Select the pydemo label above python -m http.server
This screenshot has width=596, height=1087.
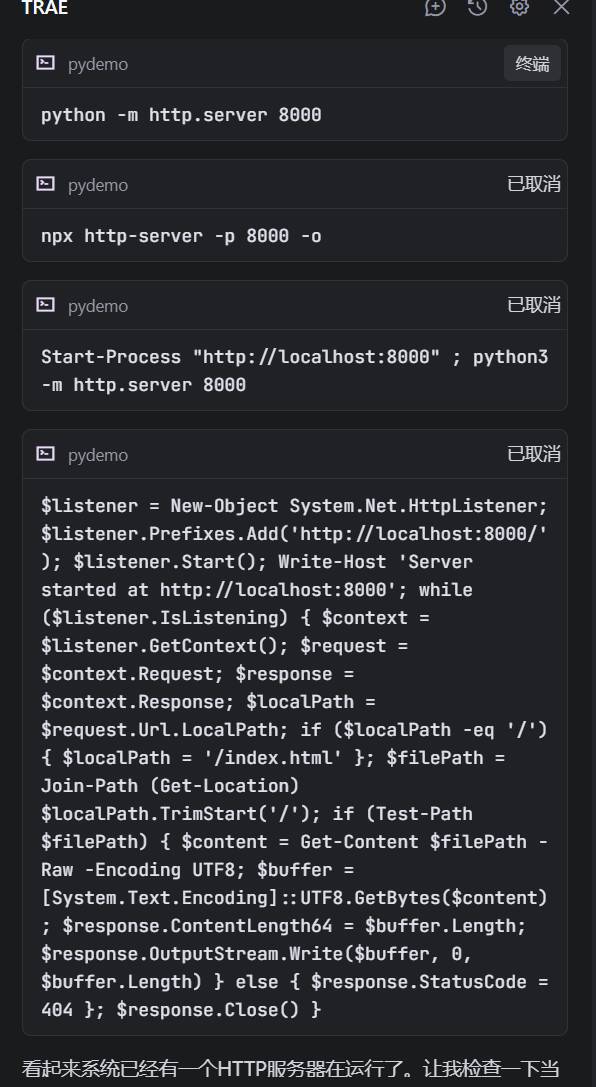pyautogui.click(x=98, y=64)
